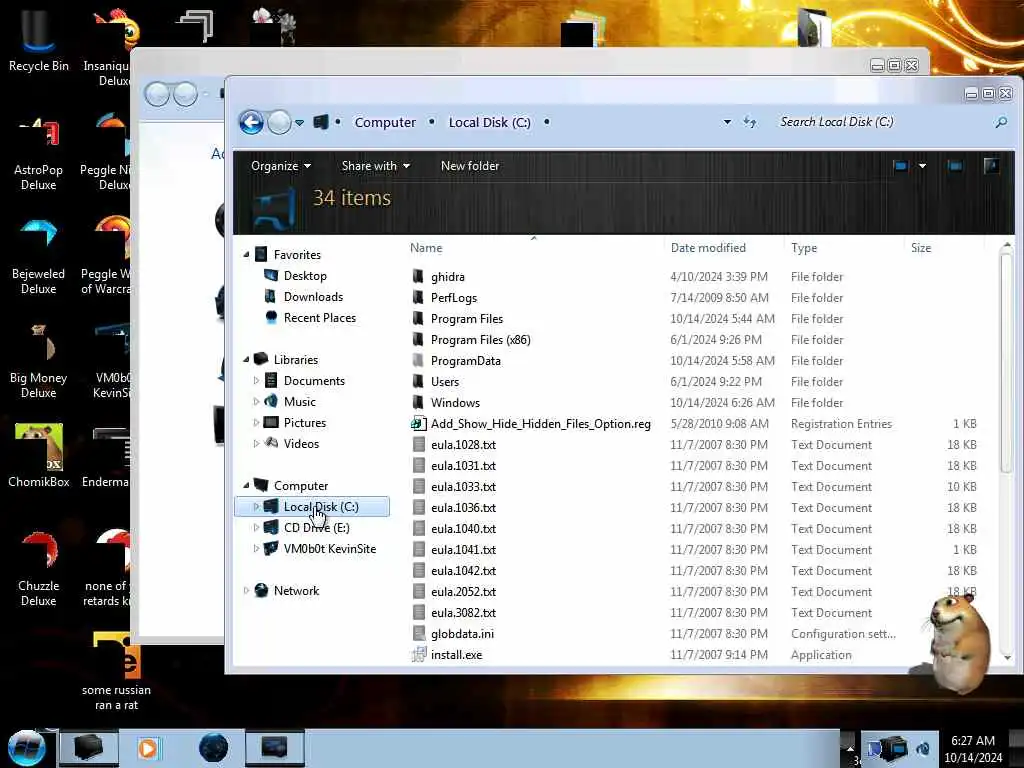Expand the Documents library node
The image size is (1024, 768).
[256, 381]
